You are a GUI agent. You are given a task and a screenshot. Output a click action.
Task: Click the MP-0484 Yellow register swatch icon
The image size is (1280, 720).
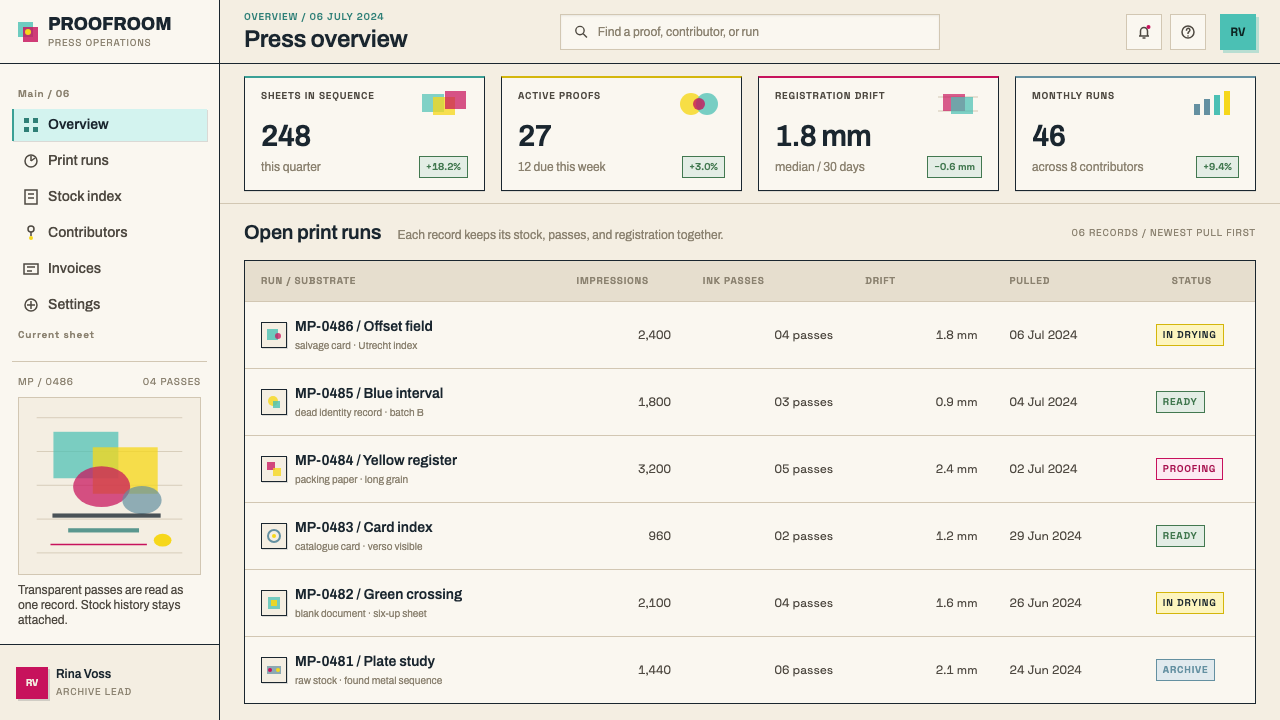click(274, 469)
